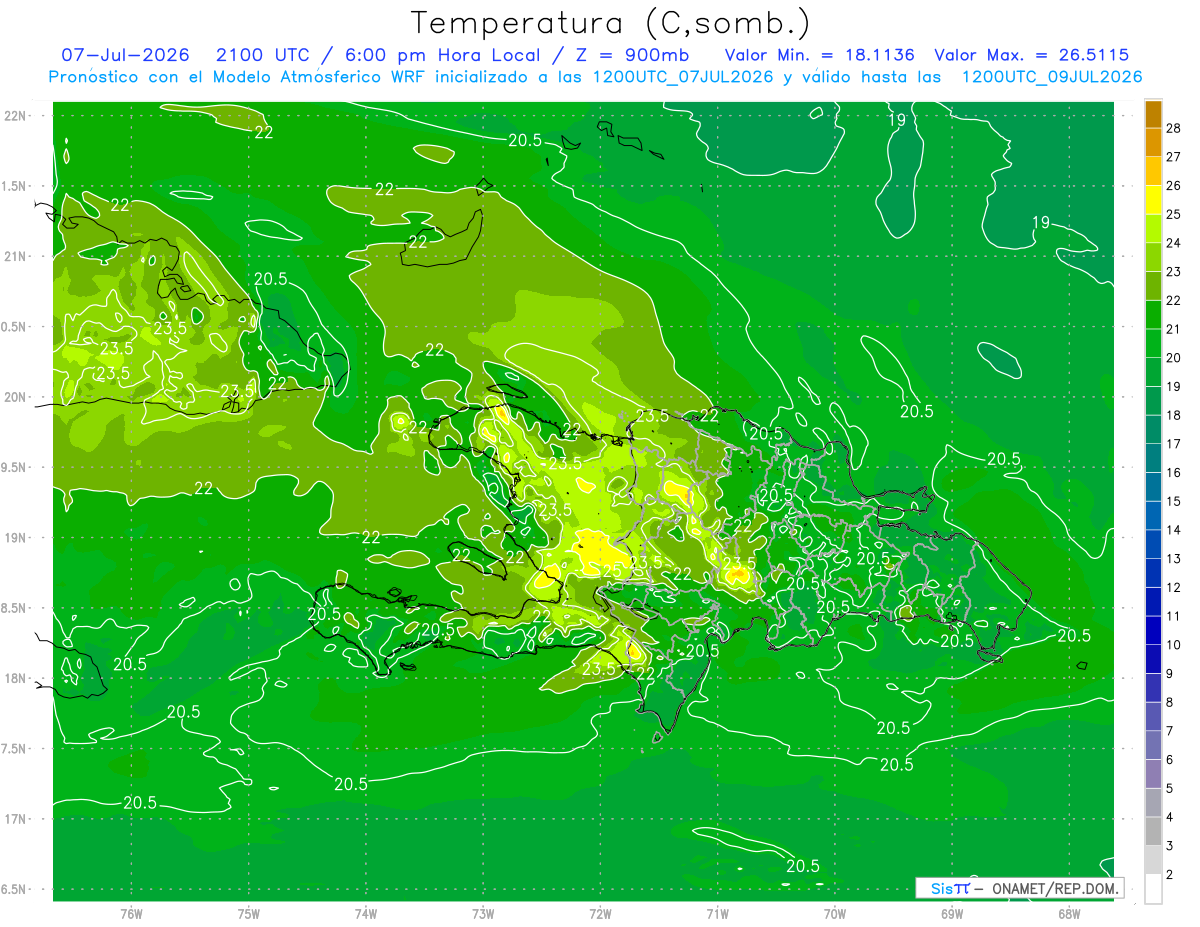Click the "69W" longitude axis label
Image resolution: width=1200 pixels, height=927 pixels.
point(952,915)
